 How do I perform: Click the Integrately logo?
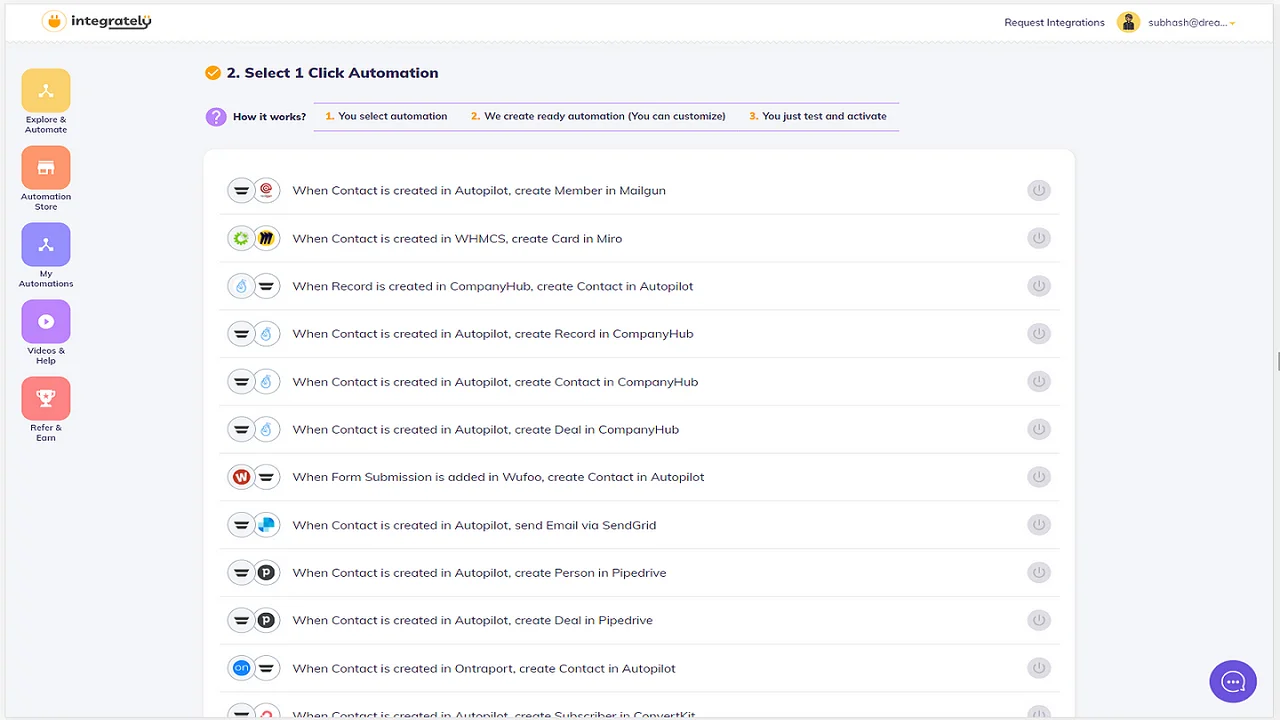point(96,21)
